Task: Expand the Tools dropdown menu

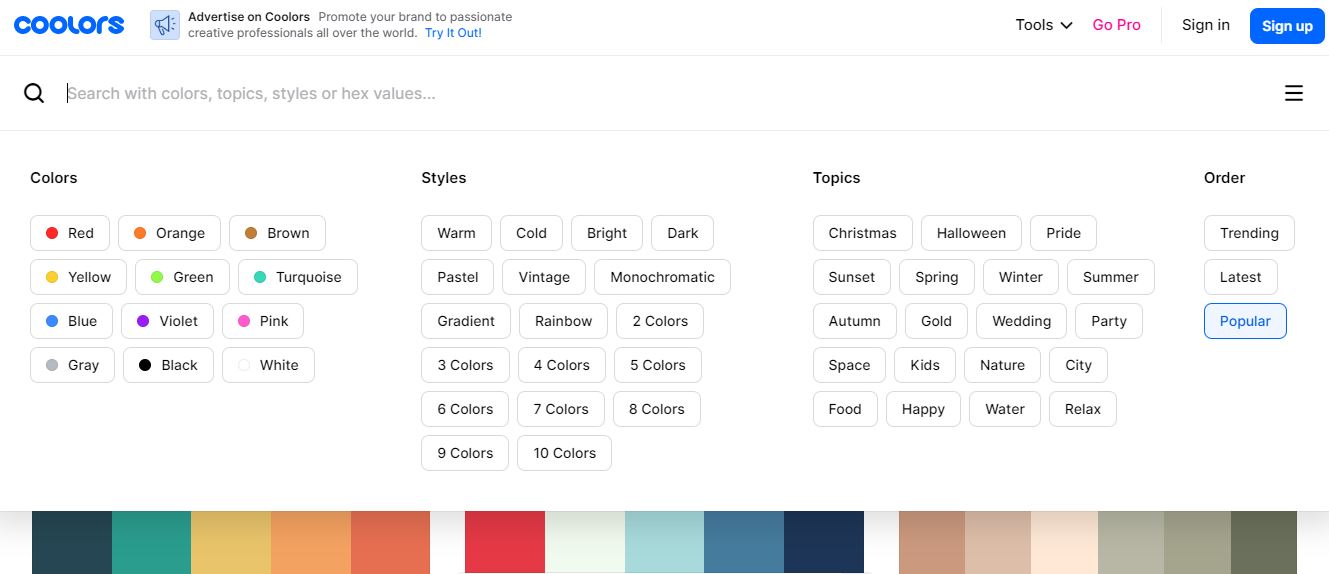Action: point(1043,25)
